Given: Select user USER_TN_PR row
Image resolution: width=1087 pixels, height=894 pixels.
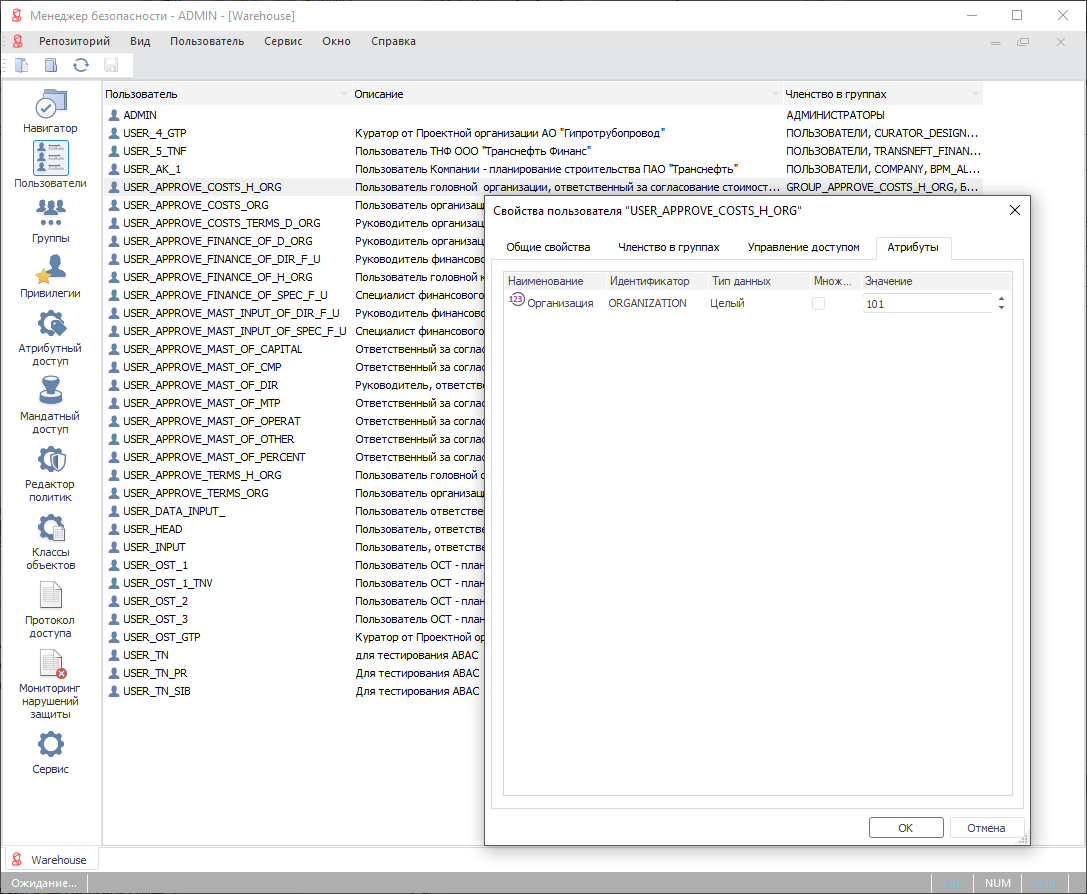Looking at the screenshot, I should pos(294,673).
